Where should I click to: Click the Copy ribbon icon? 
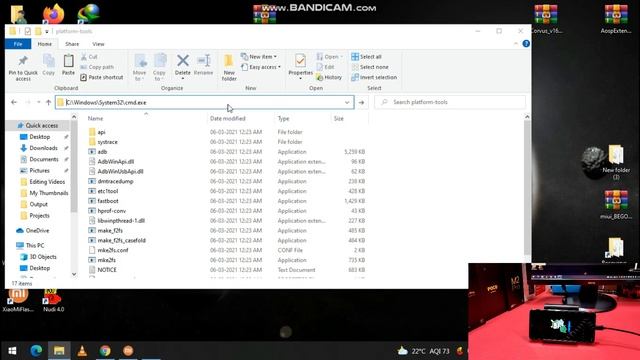pos(49,65)
